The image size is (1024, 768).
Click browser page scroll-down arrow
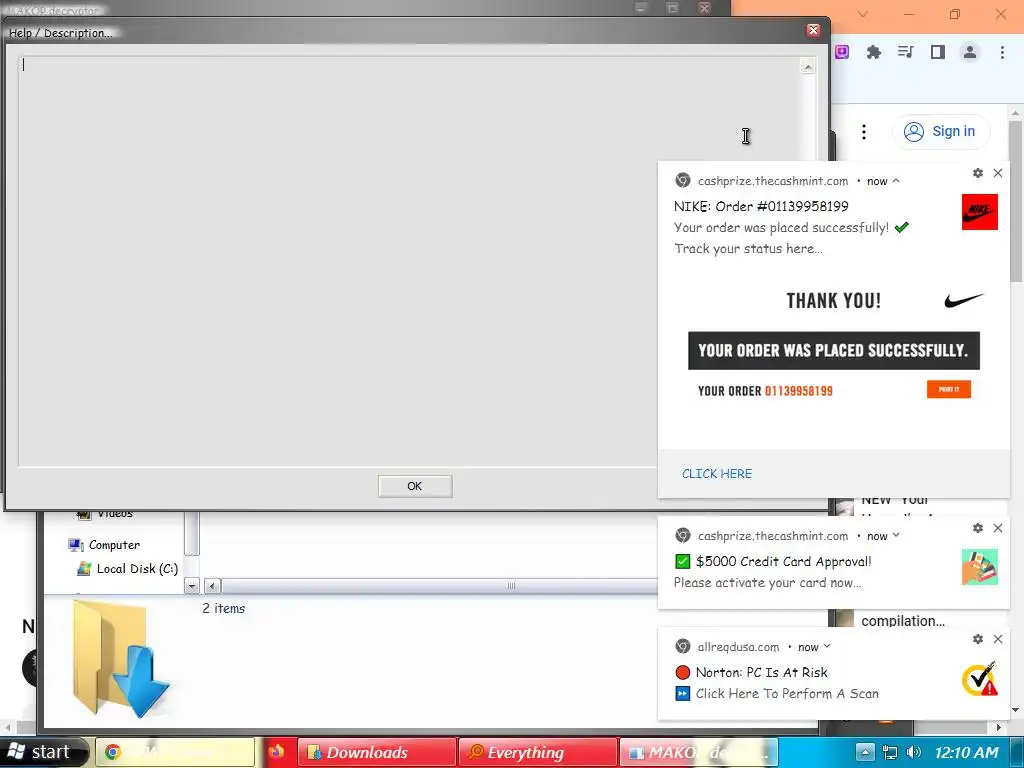point(1016,710)
